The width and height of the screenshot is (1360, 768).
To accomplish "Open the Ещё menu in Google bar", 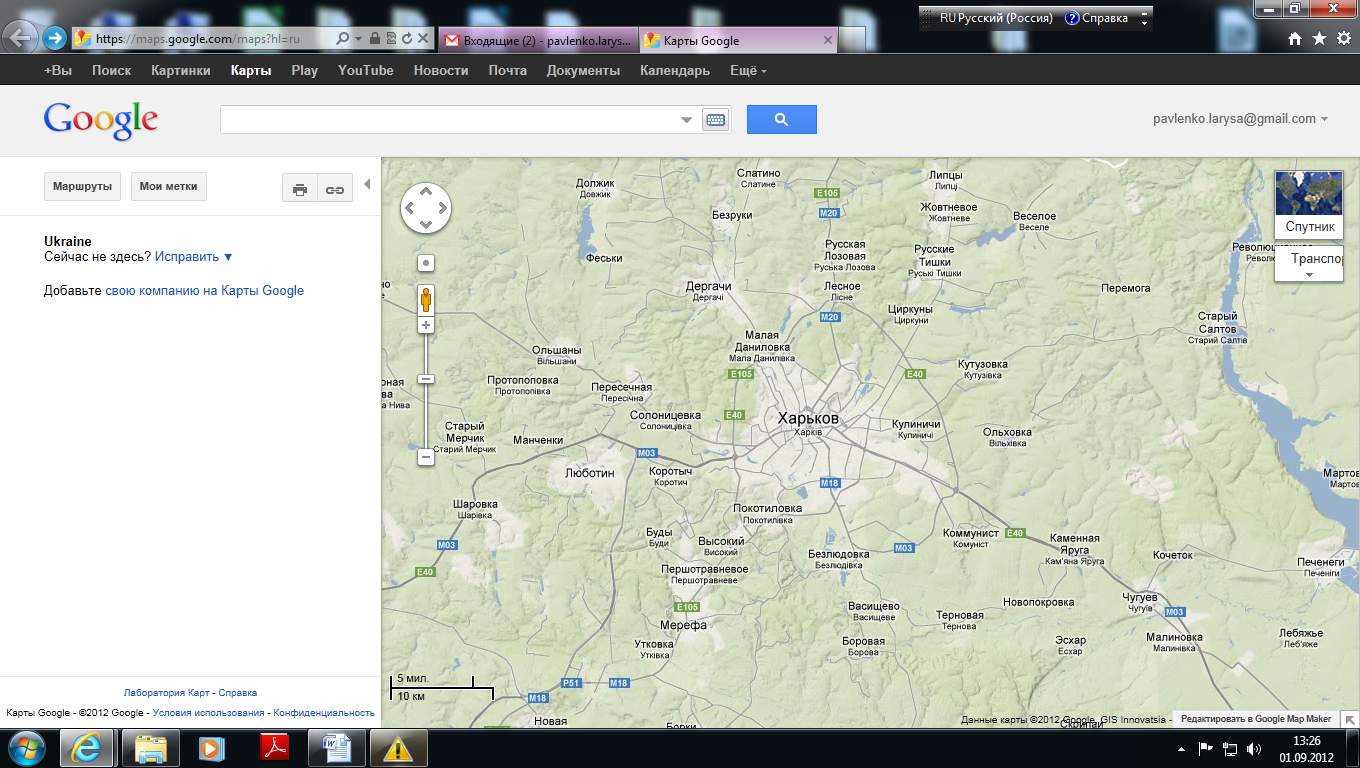I will [x=748, y=71].
